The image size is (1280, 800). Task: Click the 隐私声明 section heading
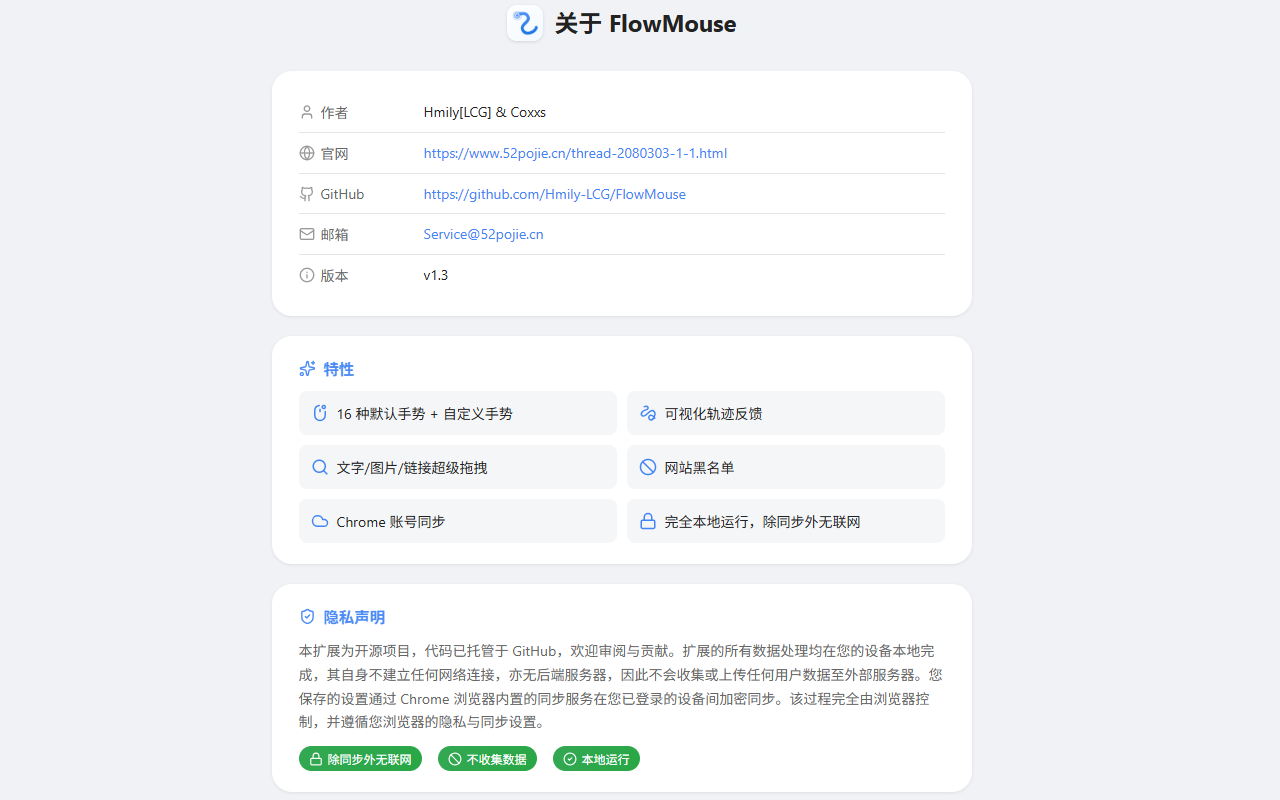(354, 617)
